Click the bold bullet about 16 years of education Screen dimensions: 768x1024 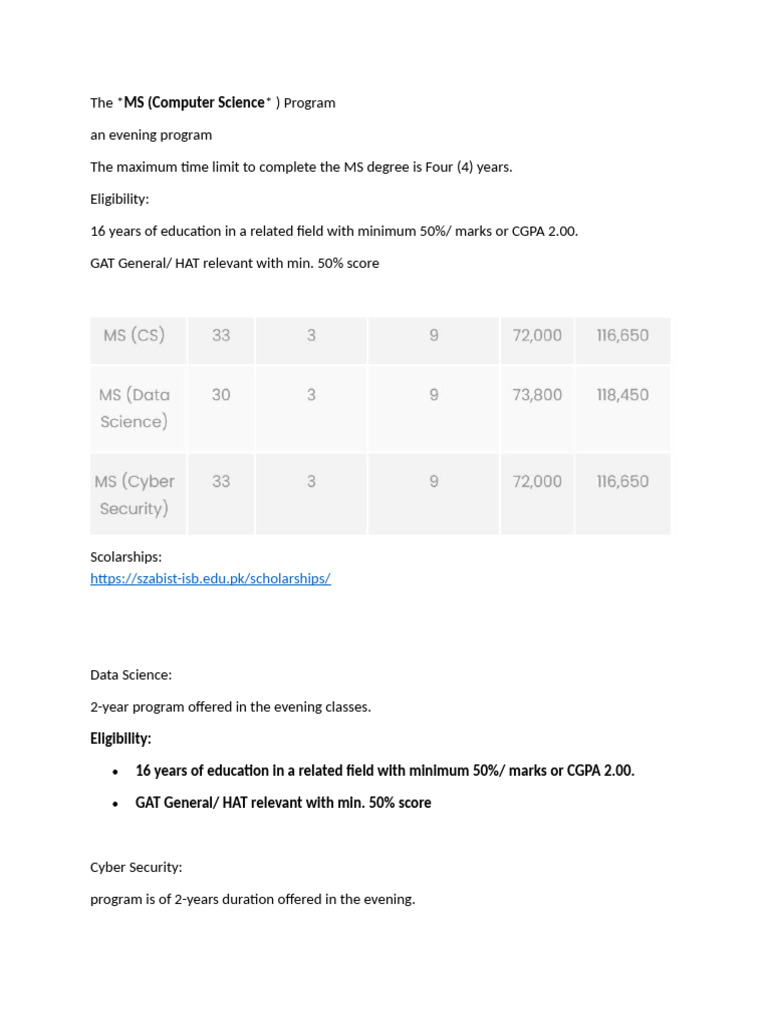pos(385,771)
